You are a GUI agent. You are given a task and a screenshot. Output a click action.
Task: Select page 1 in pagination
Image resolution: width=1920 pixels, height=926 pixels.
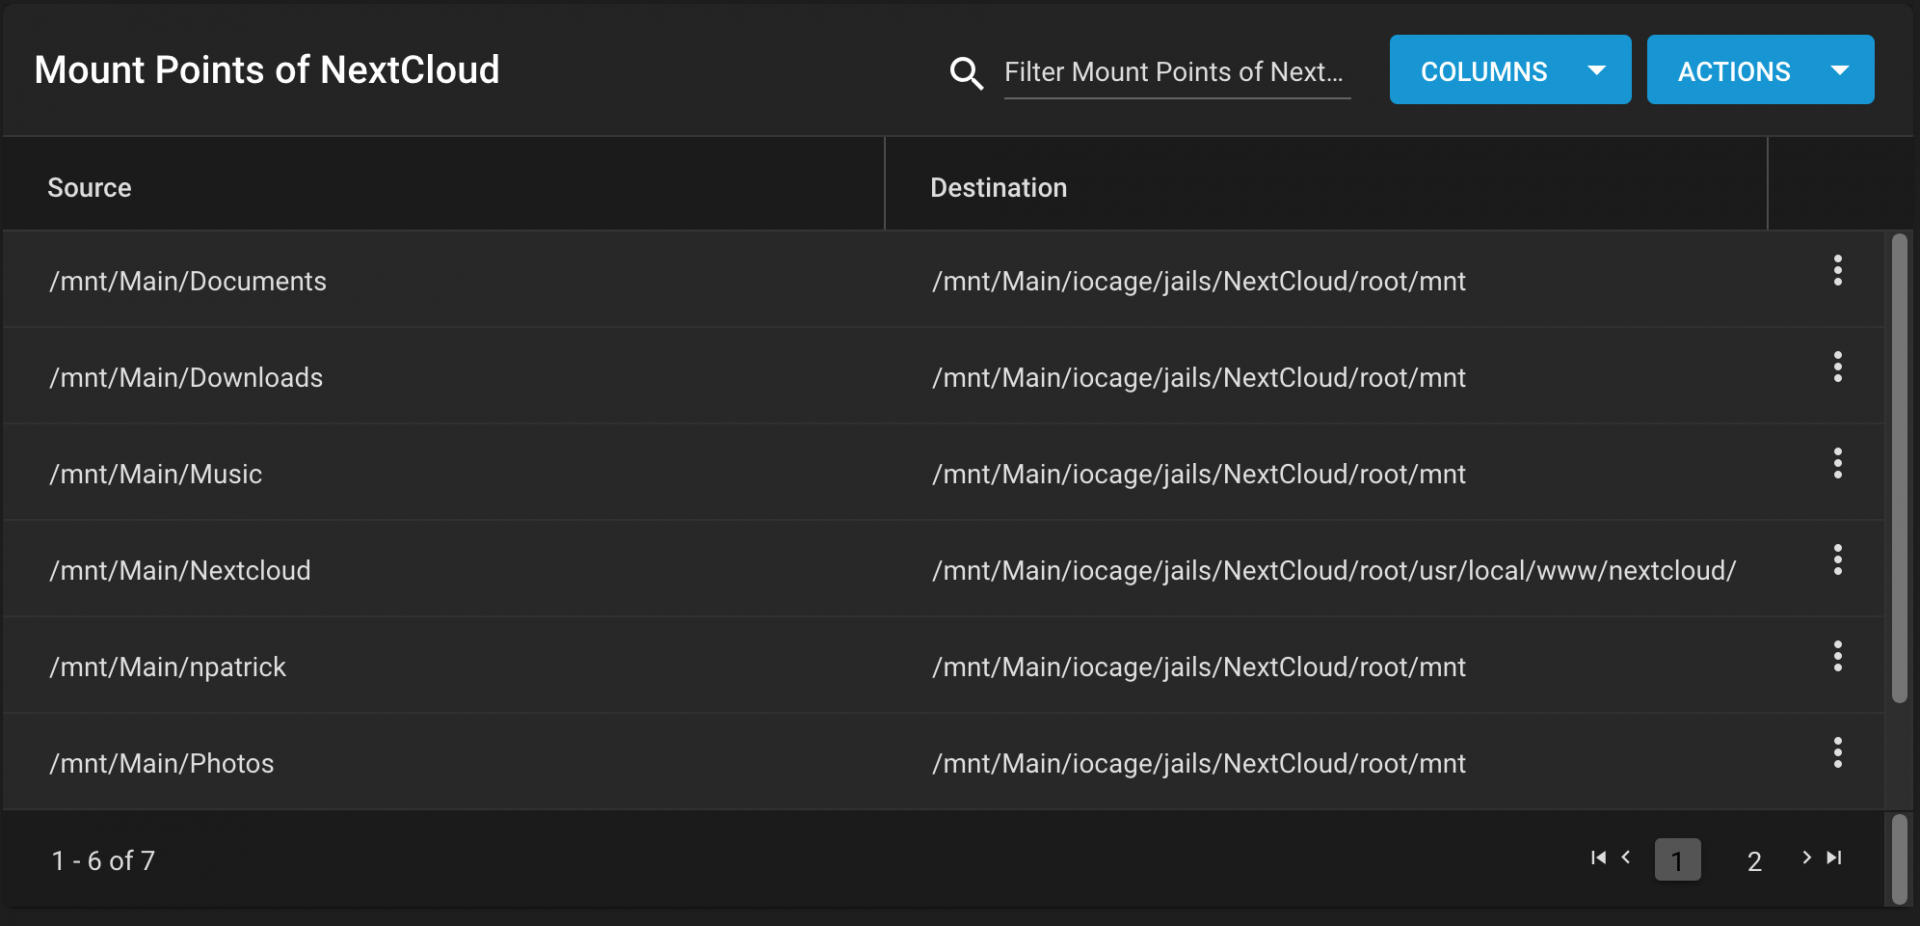coord(1677,860)
